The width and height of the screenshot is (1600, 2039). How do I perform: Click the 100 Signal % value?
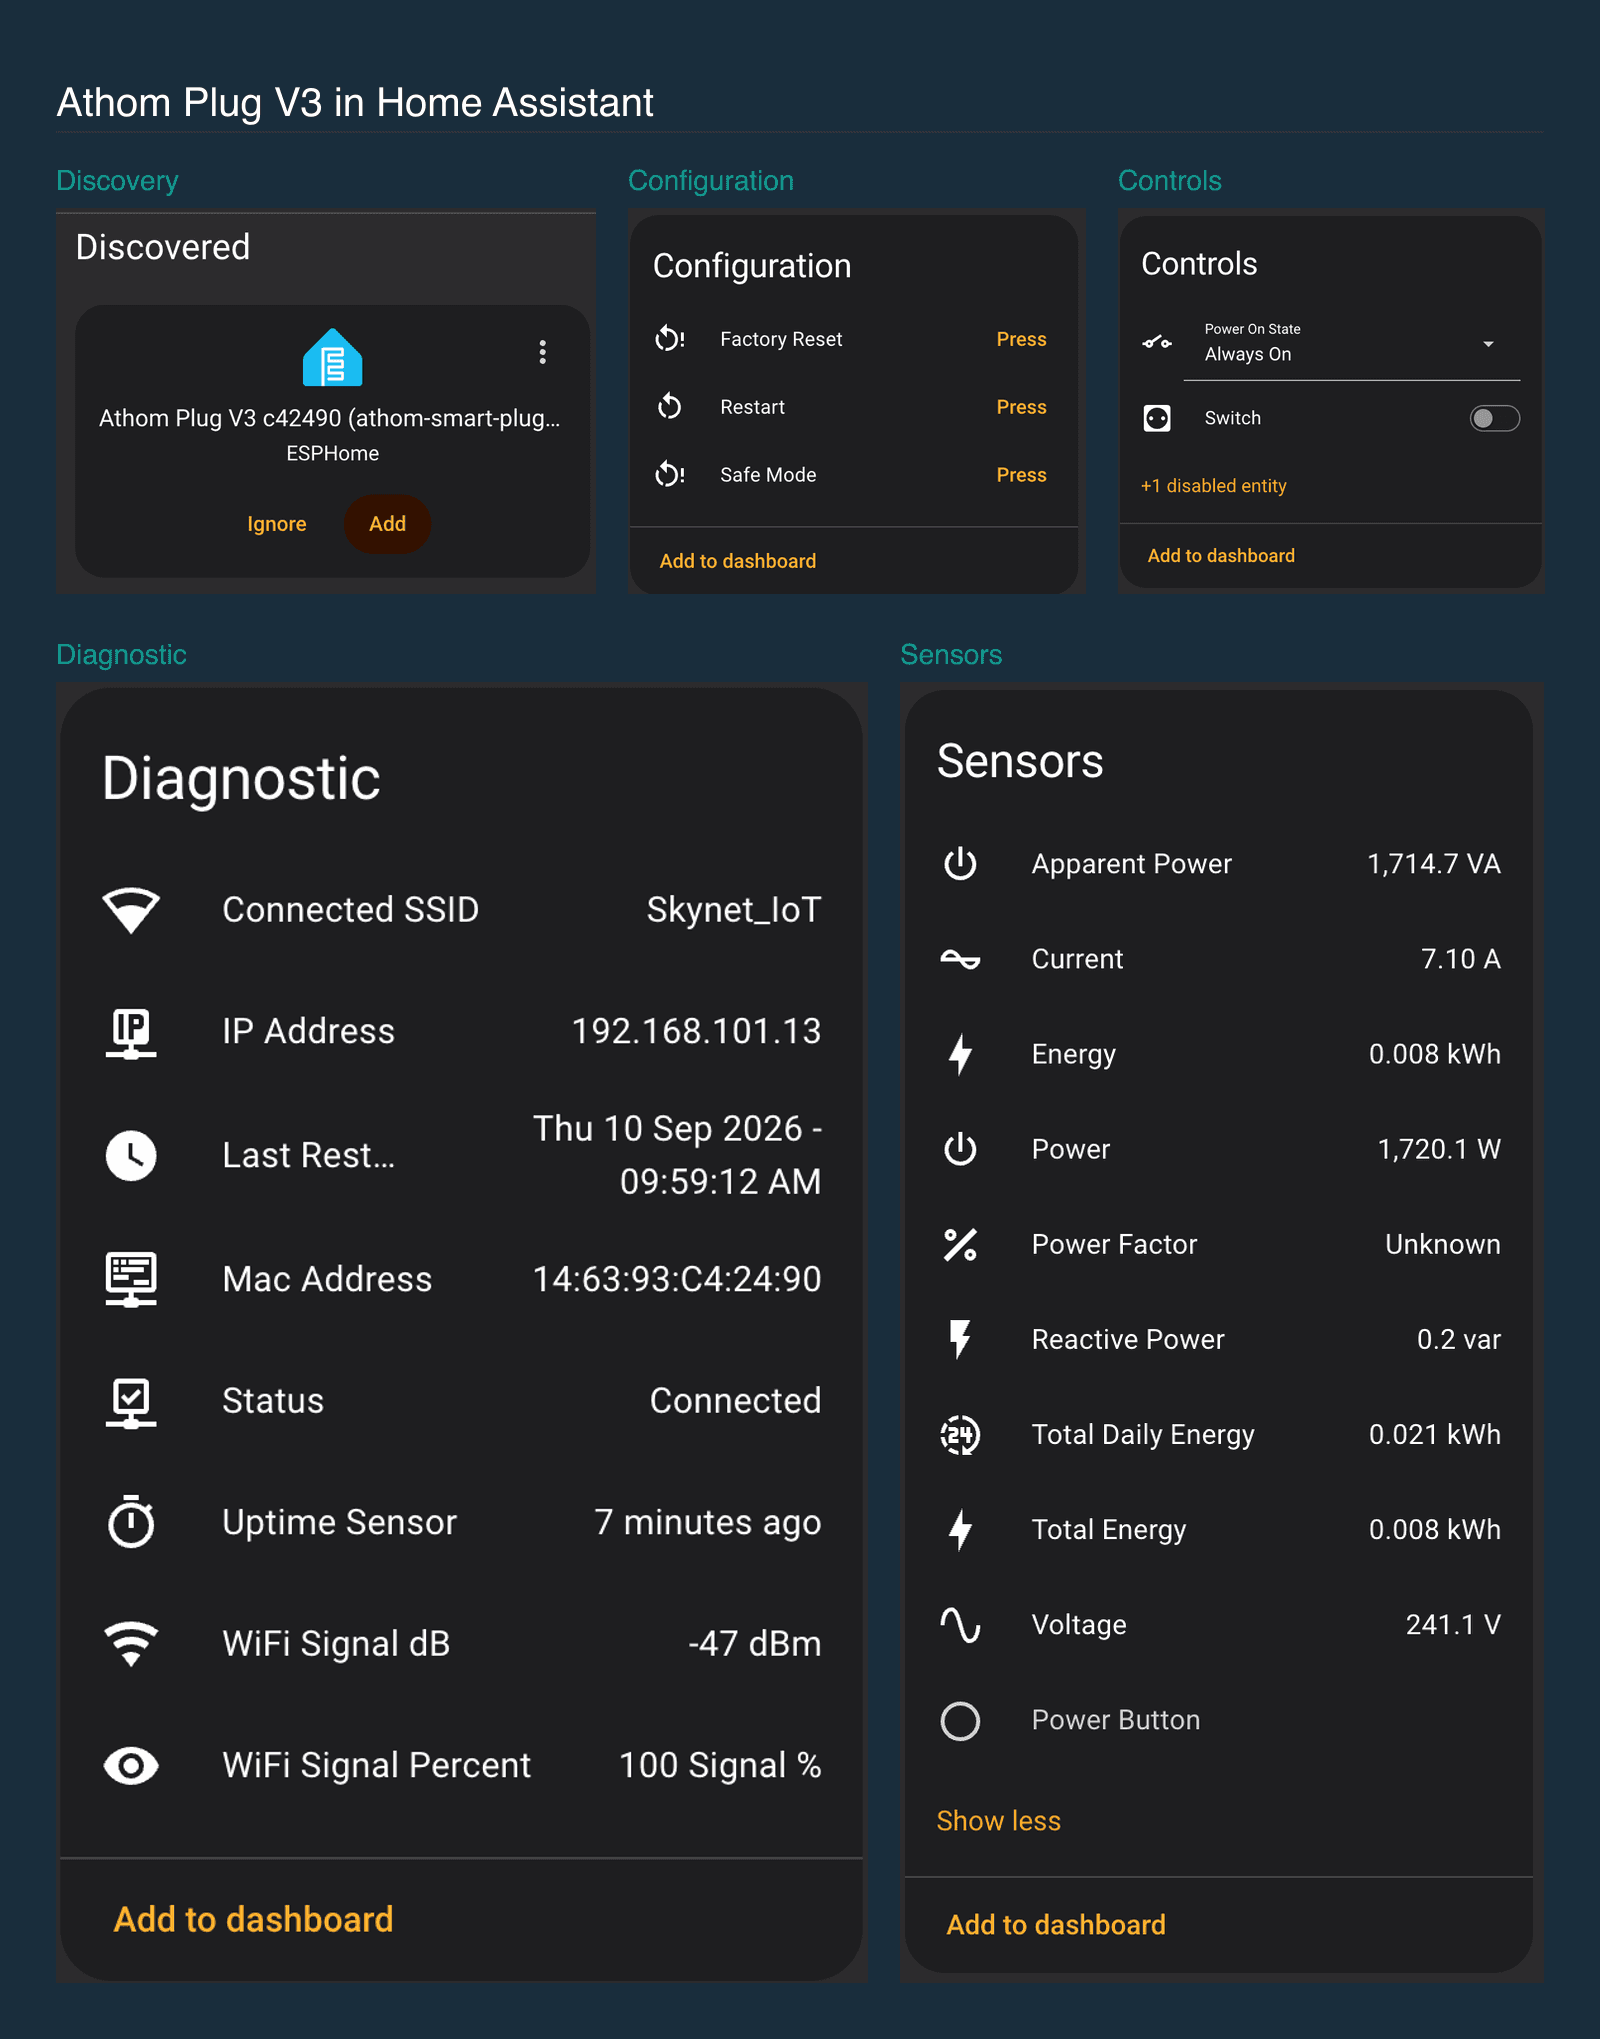720,1766
